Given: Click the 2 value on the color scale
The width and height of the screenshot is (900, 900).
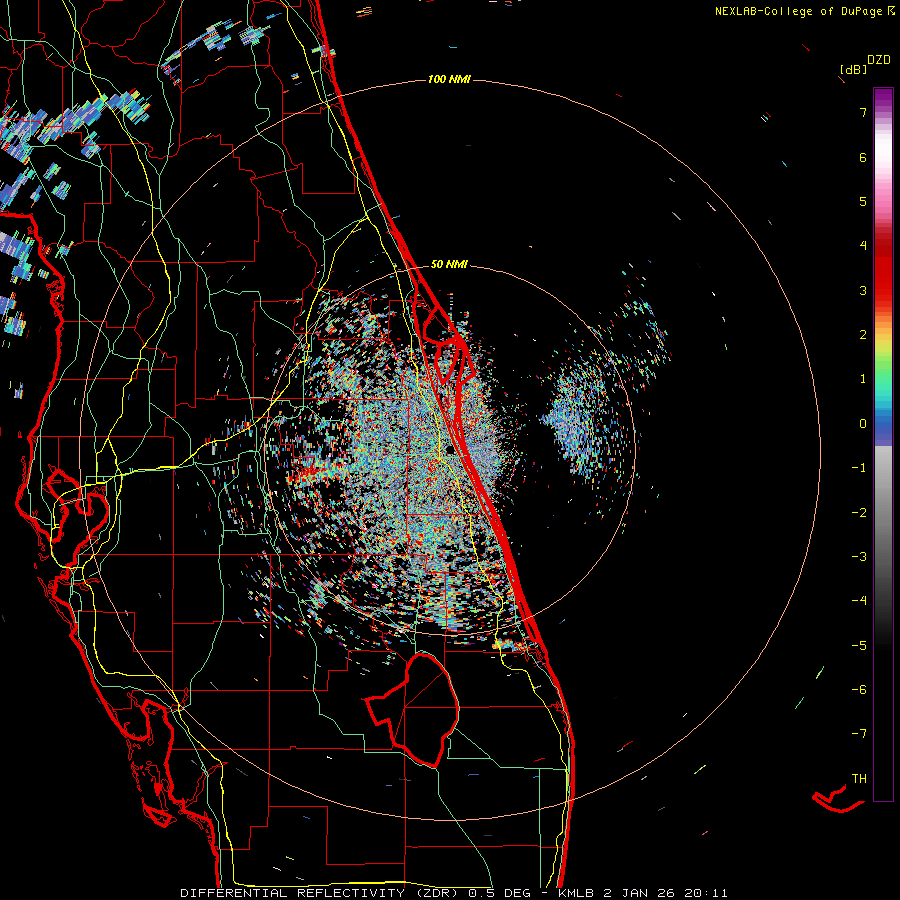Looking at the screenshot, I should coord(863,335).
